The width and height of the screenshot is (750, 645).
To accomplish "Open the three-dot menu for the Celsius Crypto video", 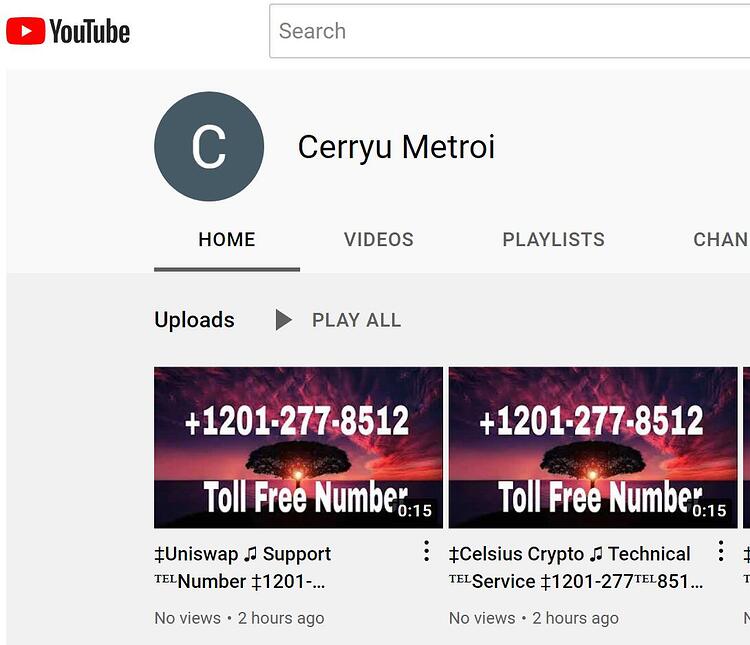I will 721,551.
